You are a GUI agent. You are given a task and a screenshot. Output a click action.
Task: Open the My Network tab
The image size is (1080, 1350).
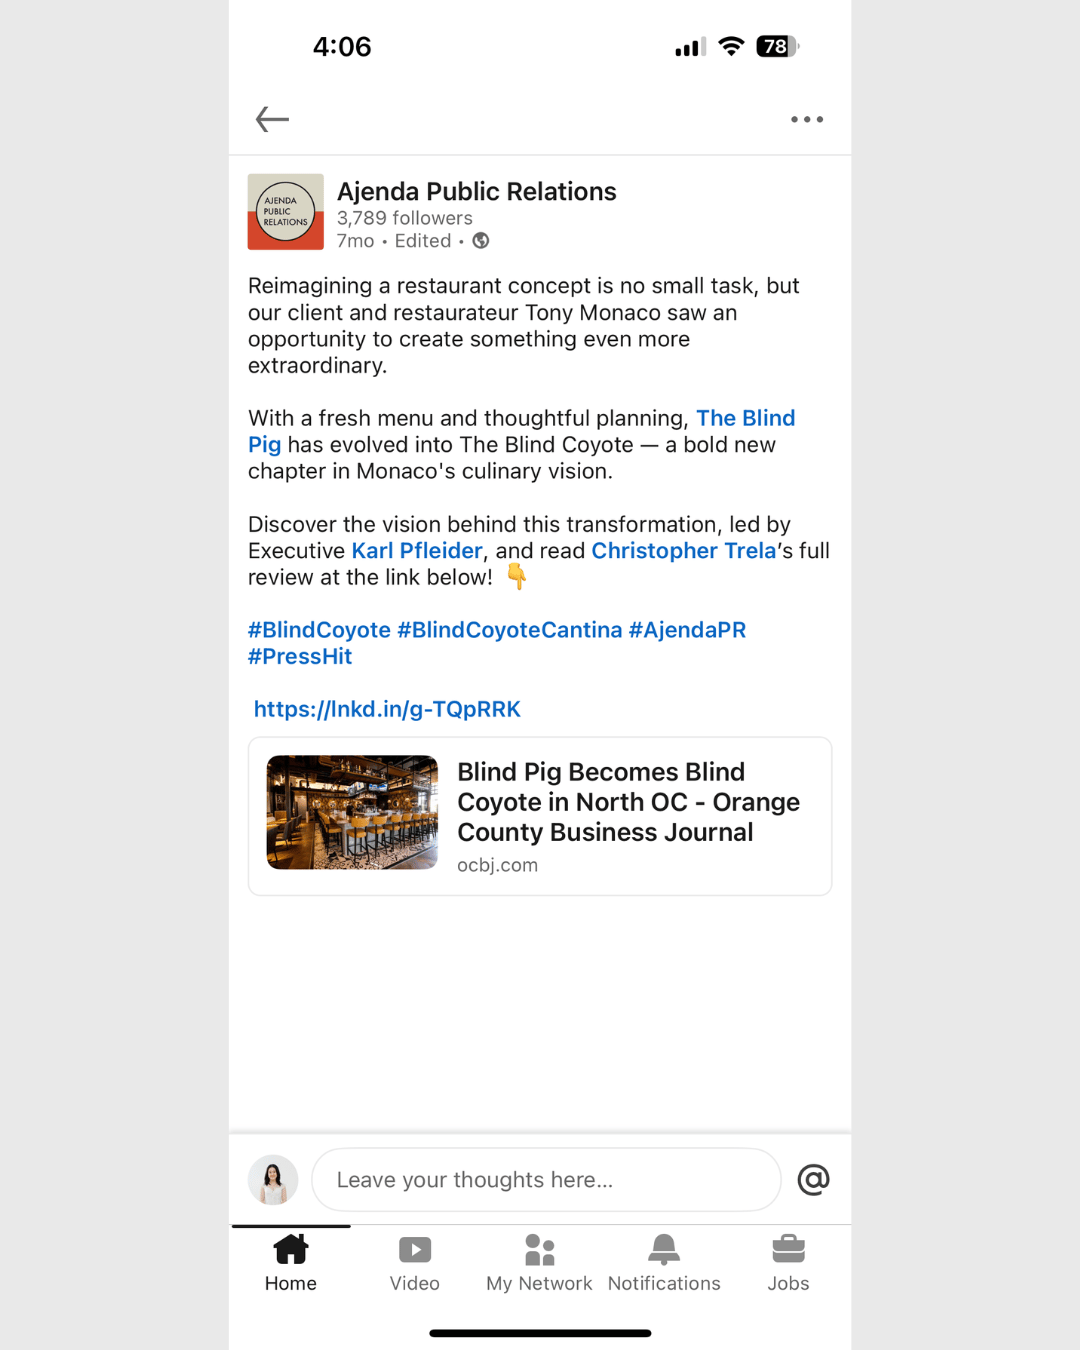(x=539, y=1264)
